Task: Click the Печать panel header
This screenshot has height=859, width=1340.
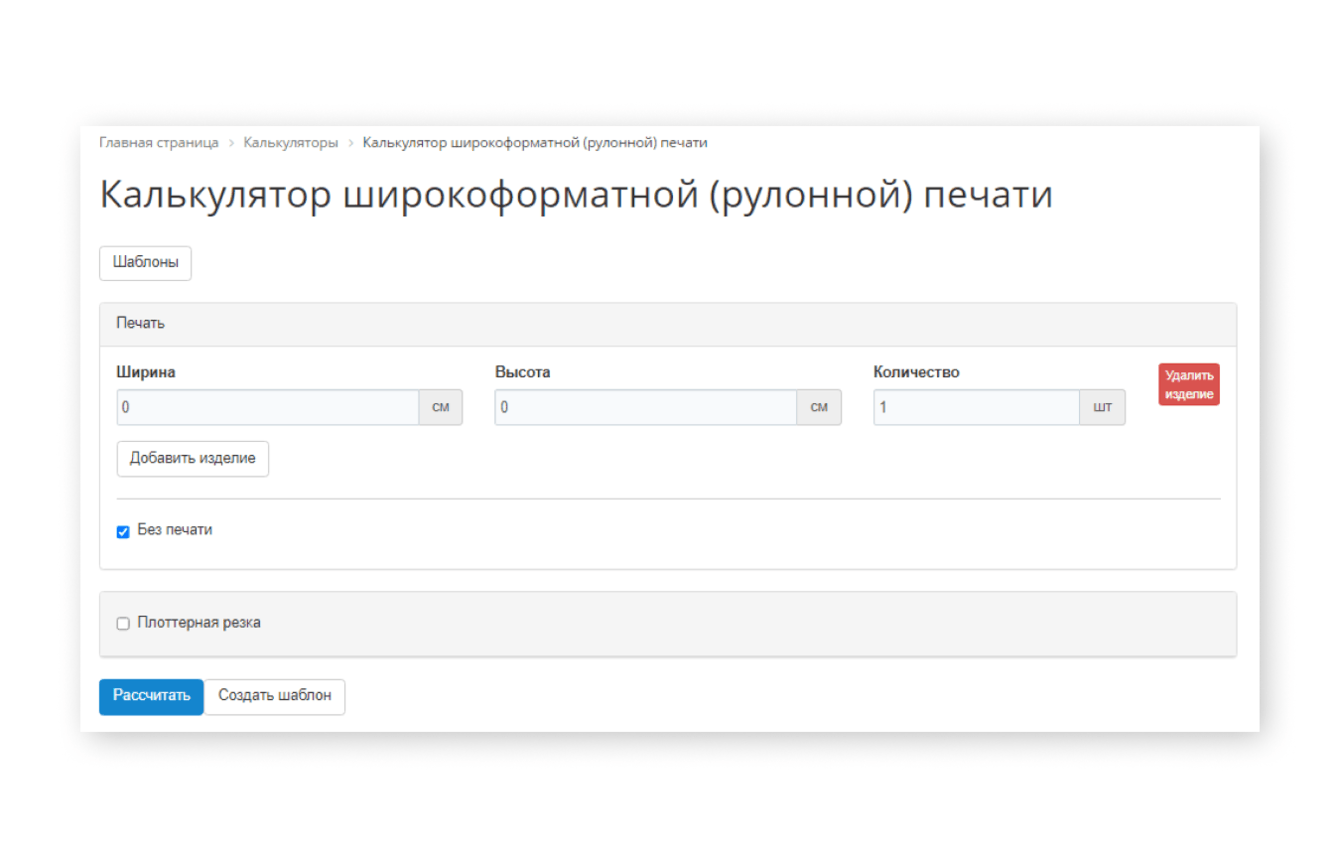Action: pos(667,324)
